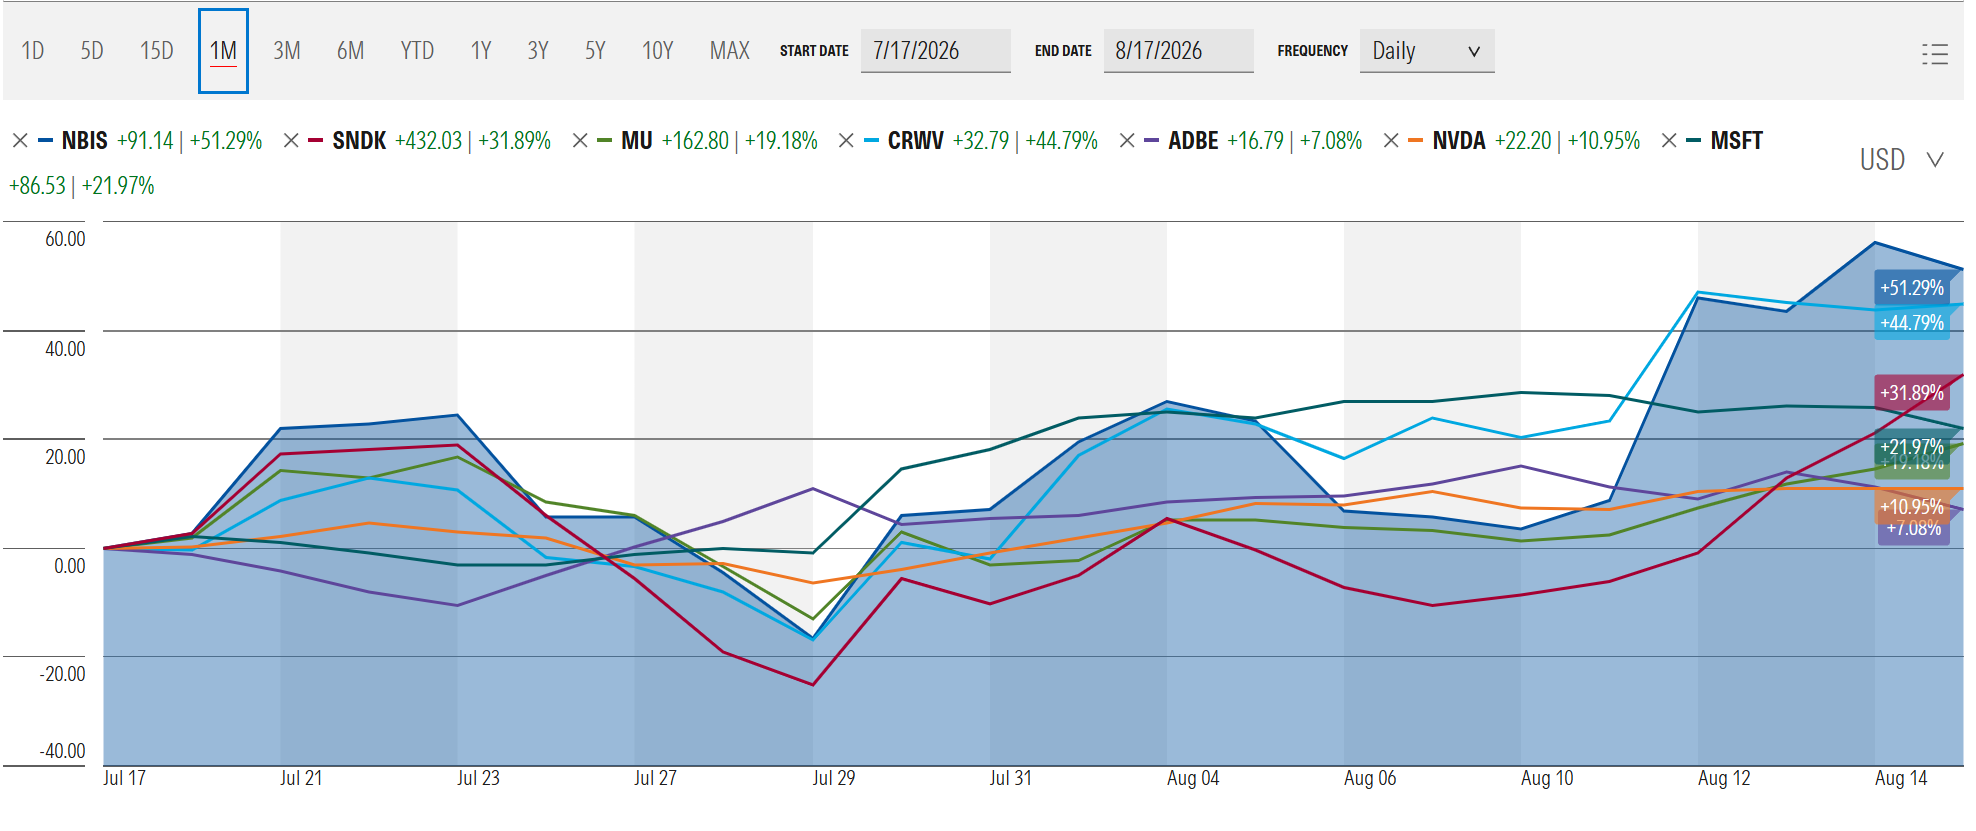
Task: Remove SNDK ticker from comparison
Action: 291,141
